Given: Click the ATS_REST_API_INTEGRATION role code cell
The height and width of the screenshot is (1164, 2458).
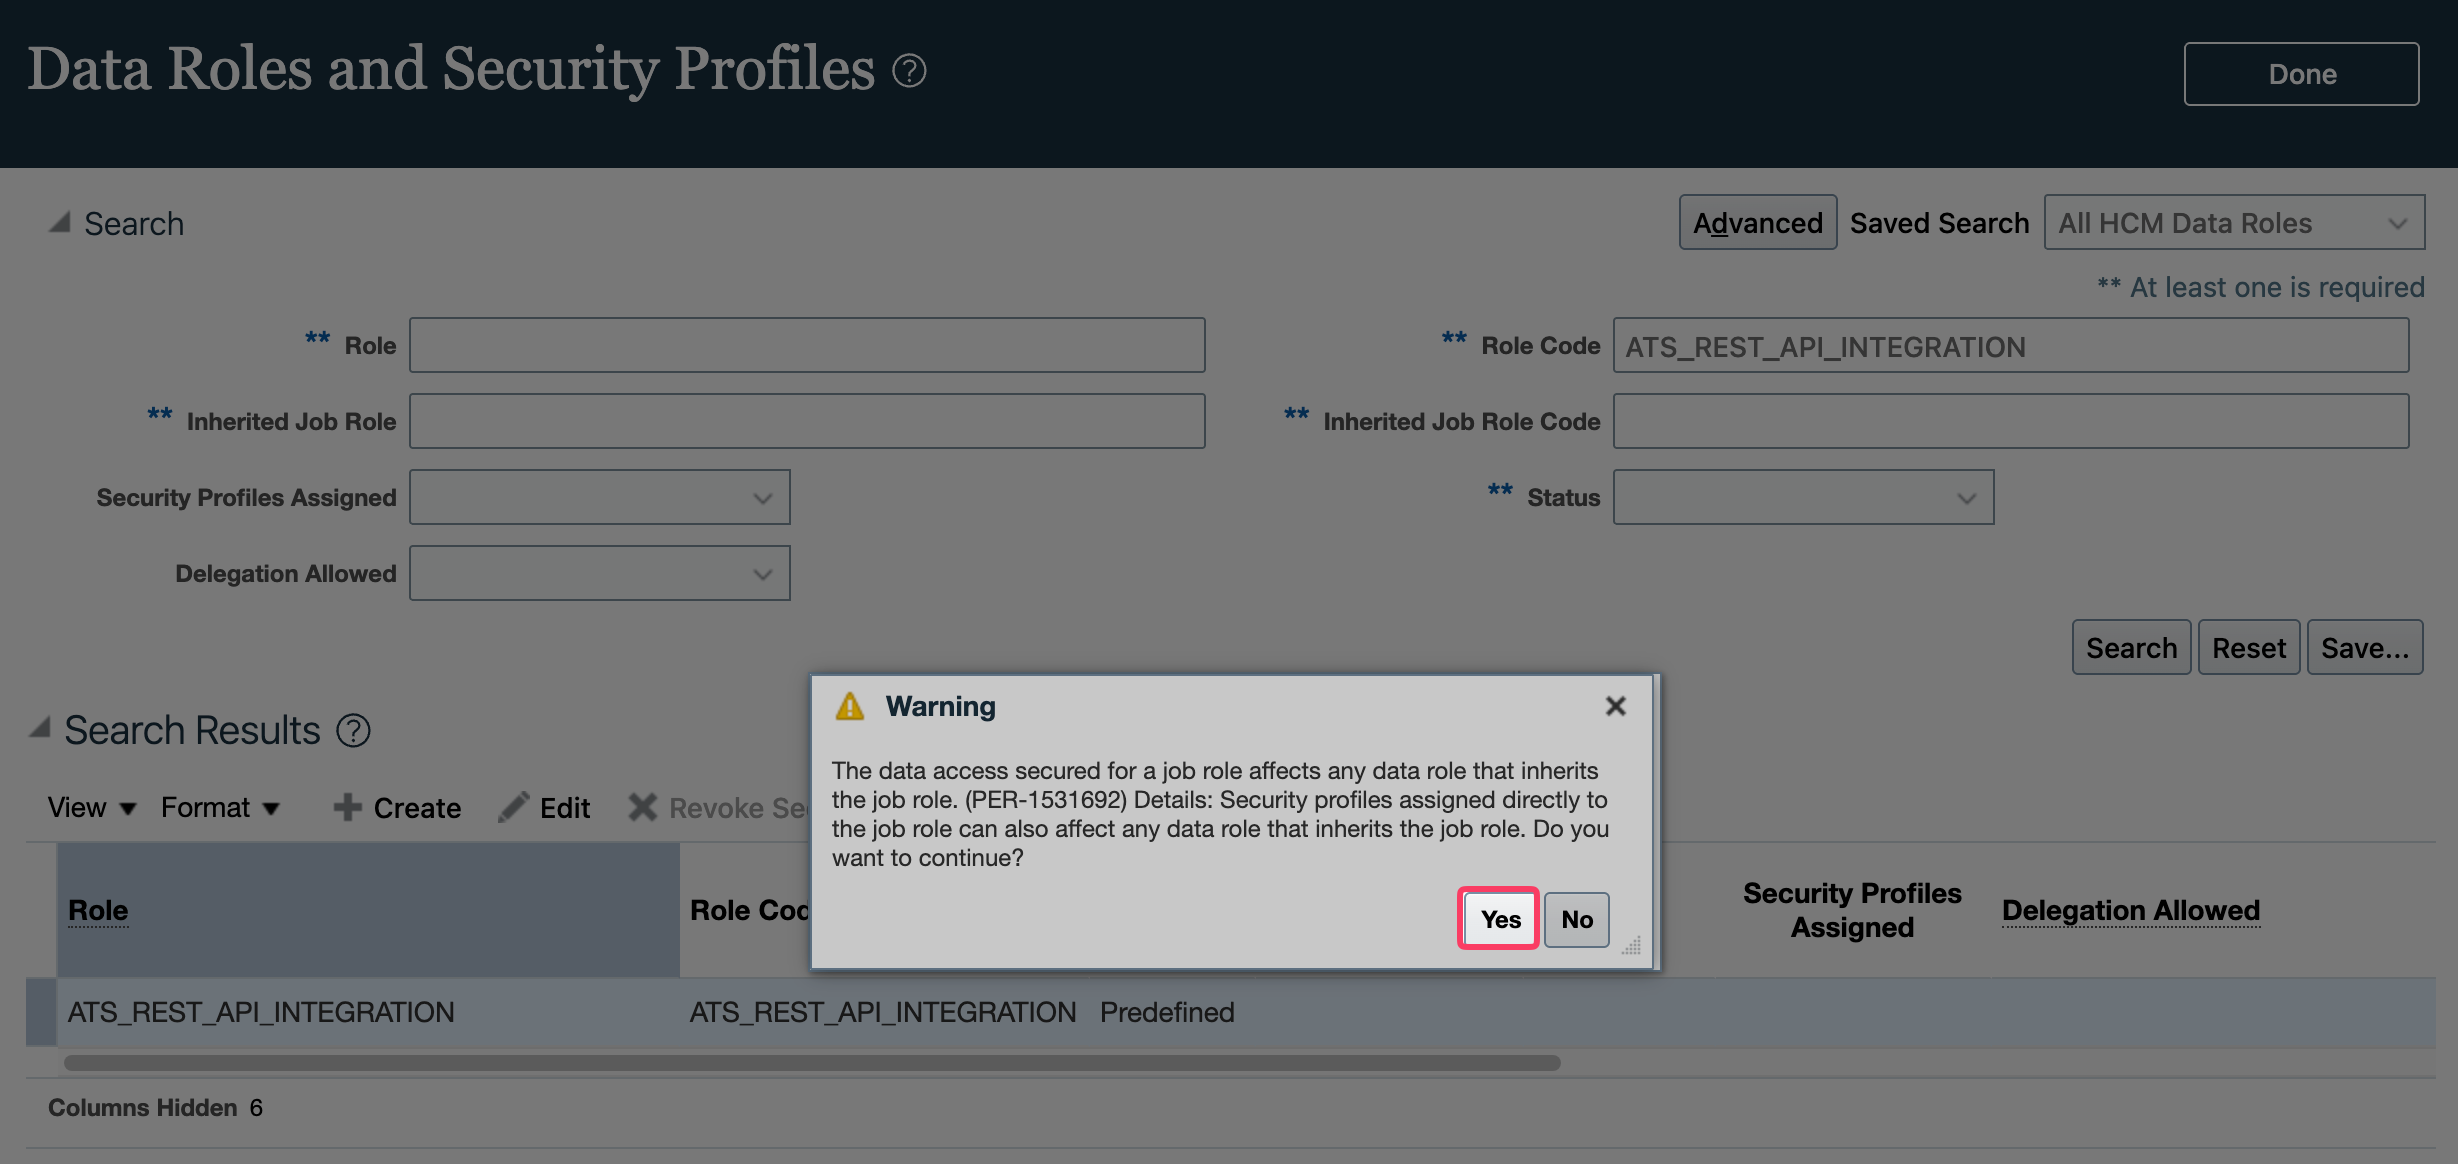Looking at the screenshot, I should [883, 1012].
